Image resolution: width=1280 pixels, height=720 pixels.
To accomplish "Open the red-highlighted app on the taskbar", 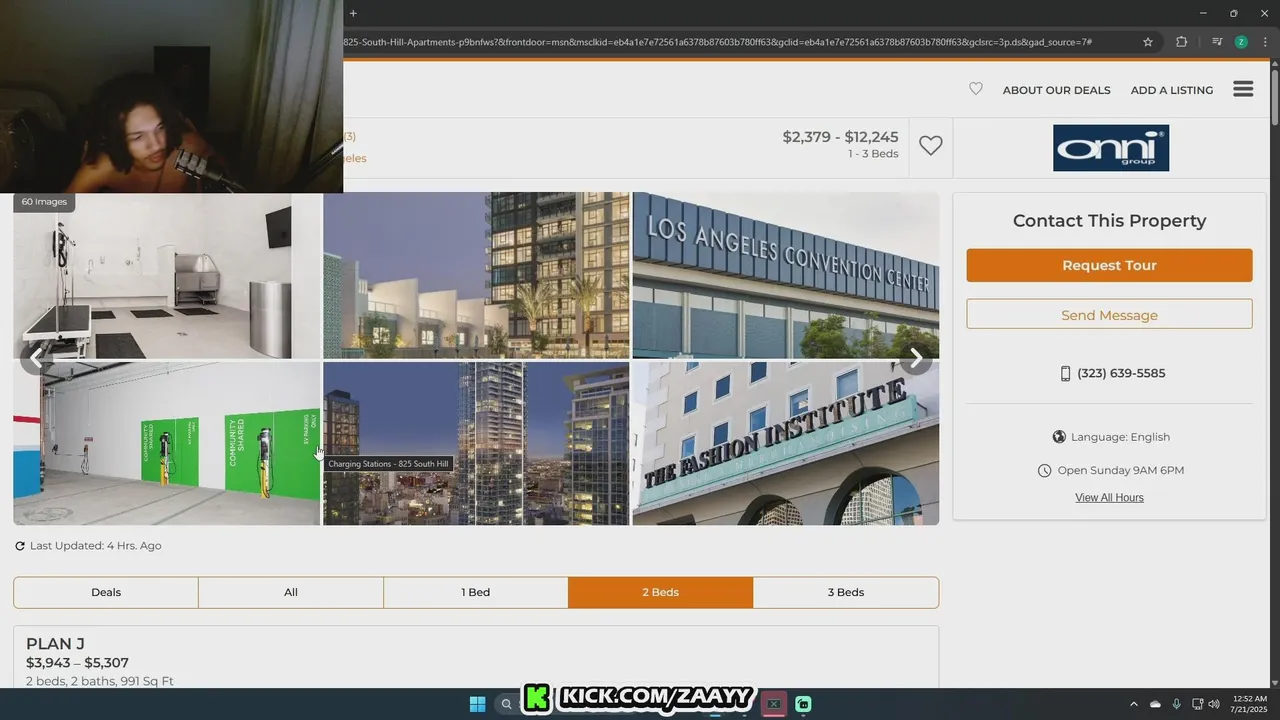I will click(x=773, y=704).
